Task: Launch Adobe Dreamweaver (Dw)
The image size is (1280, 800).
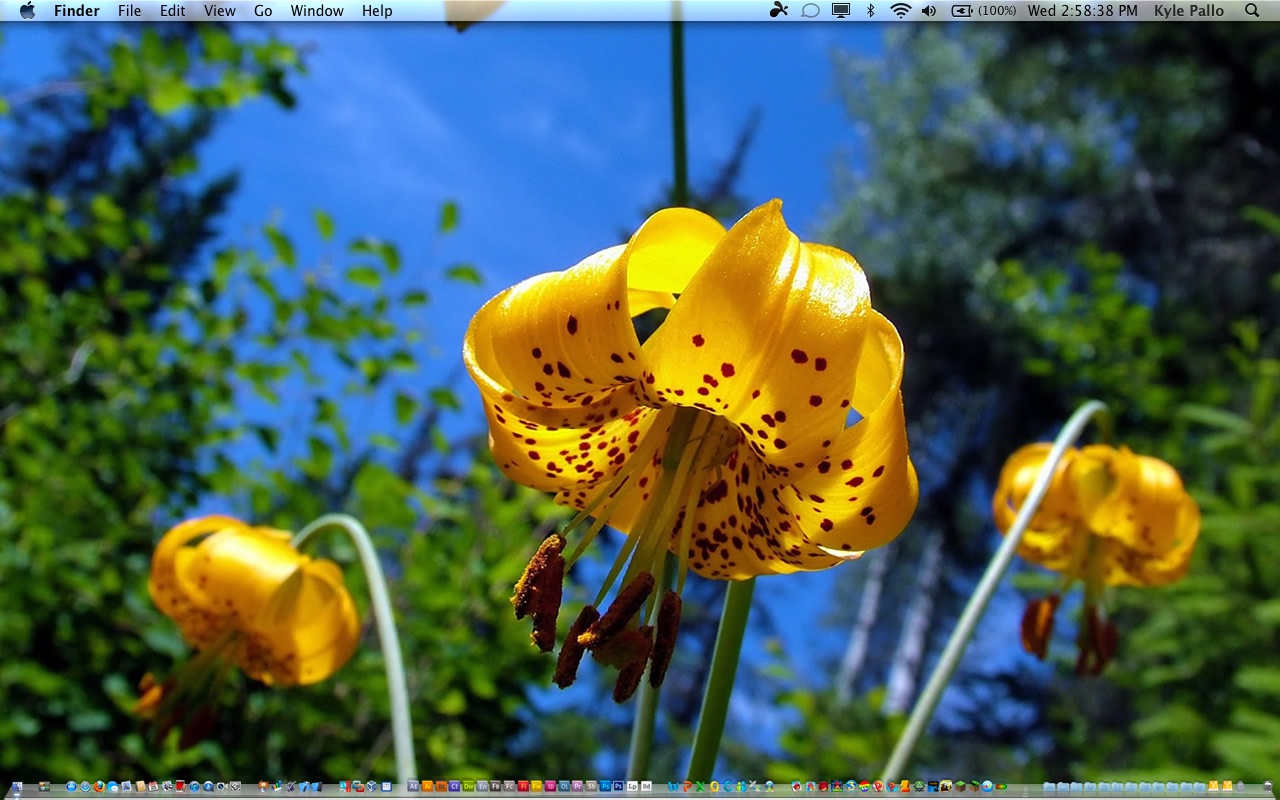Action: [468, 786]
